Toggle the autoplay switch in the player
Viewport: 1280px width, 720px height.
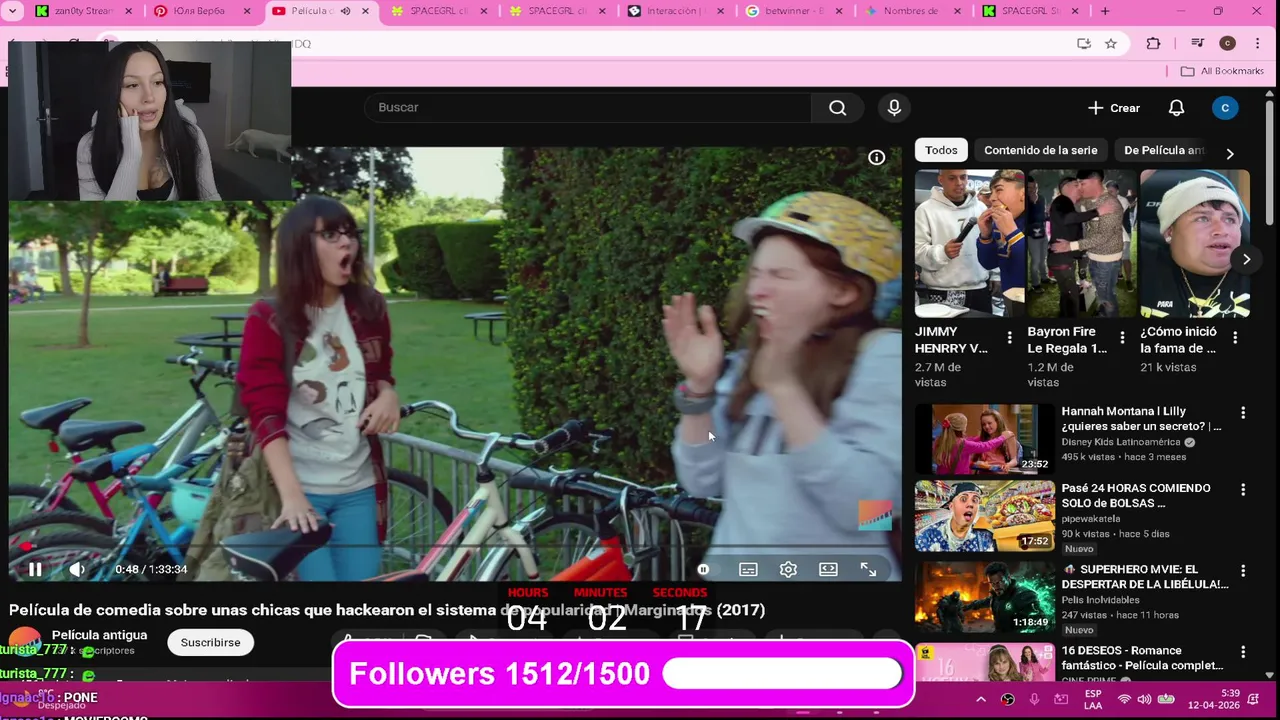click(704, 569)
